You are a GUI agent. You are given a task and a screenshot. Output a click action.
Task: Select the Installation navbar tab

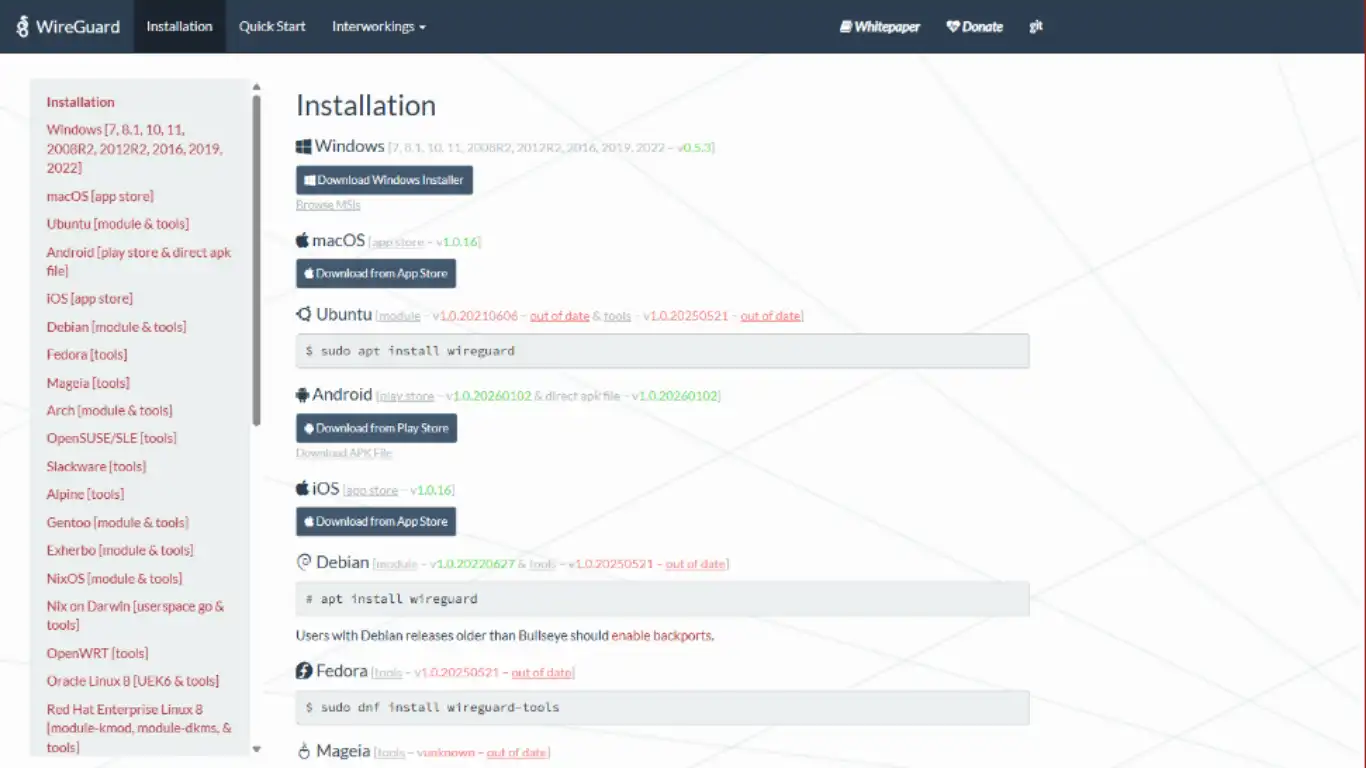coord(179,27)
